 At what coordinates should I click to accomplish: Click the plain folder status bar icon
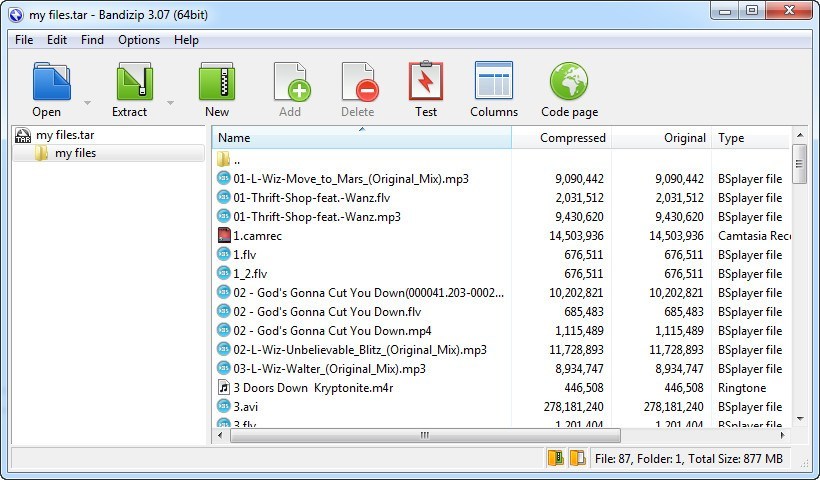(x=577, y=458)
